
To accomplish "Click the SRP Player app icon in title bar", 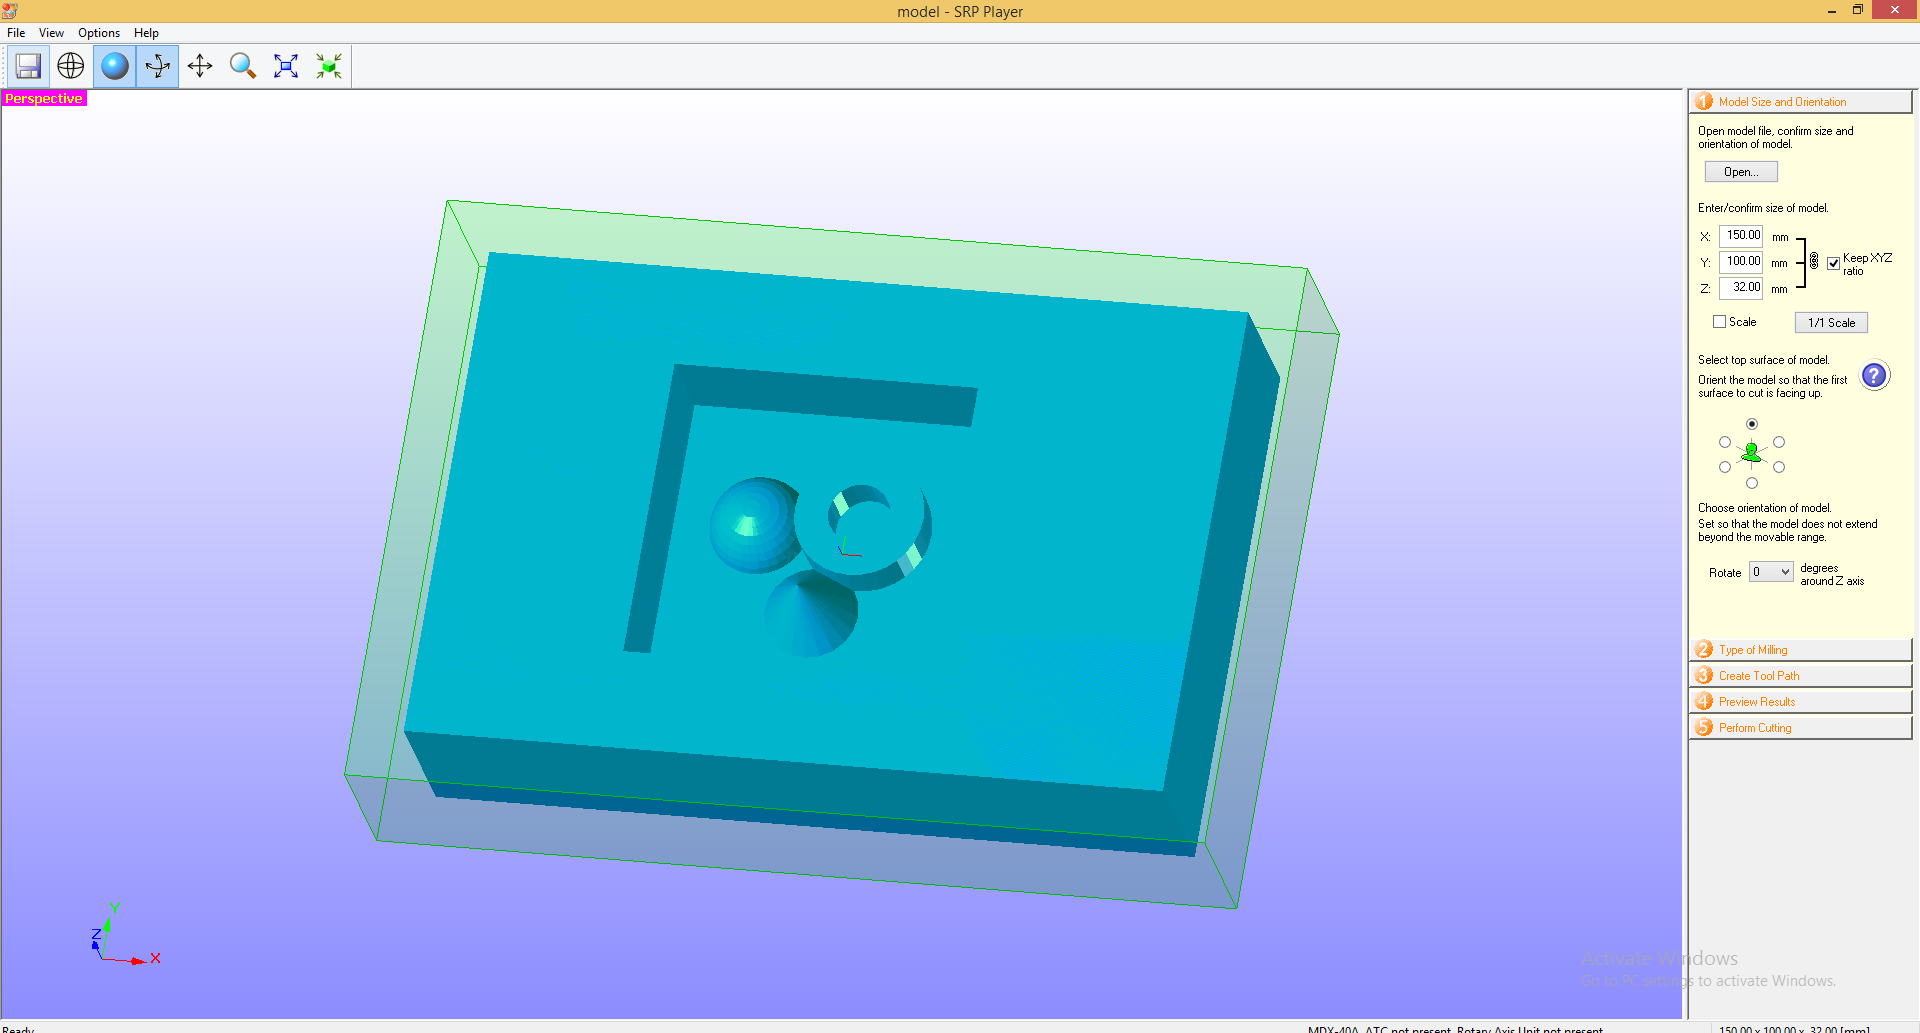I will click(10, 11).
